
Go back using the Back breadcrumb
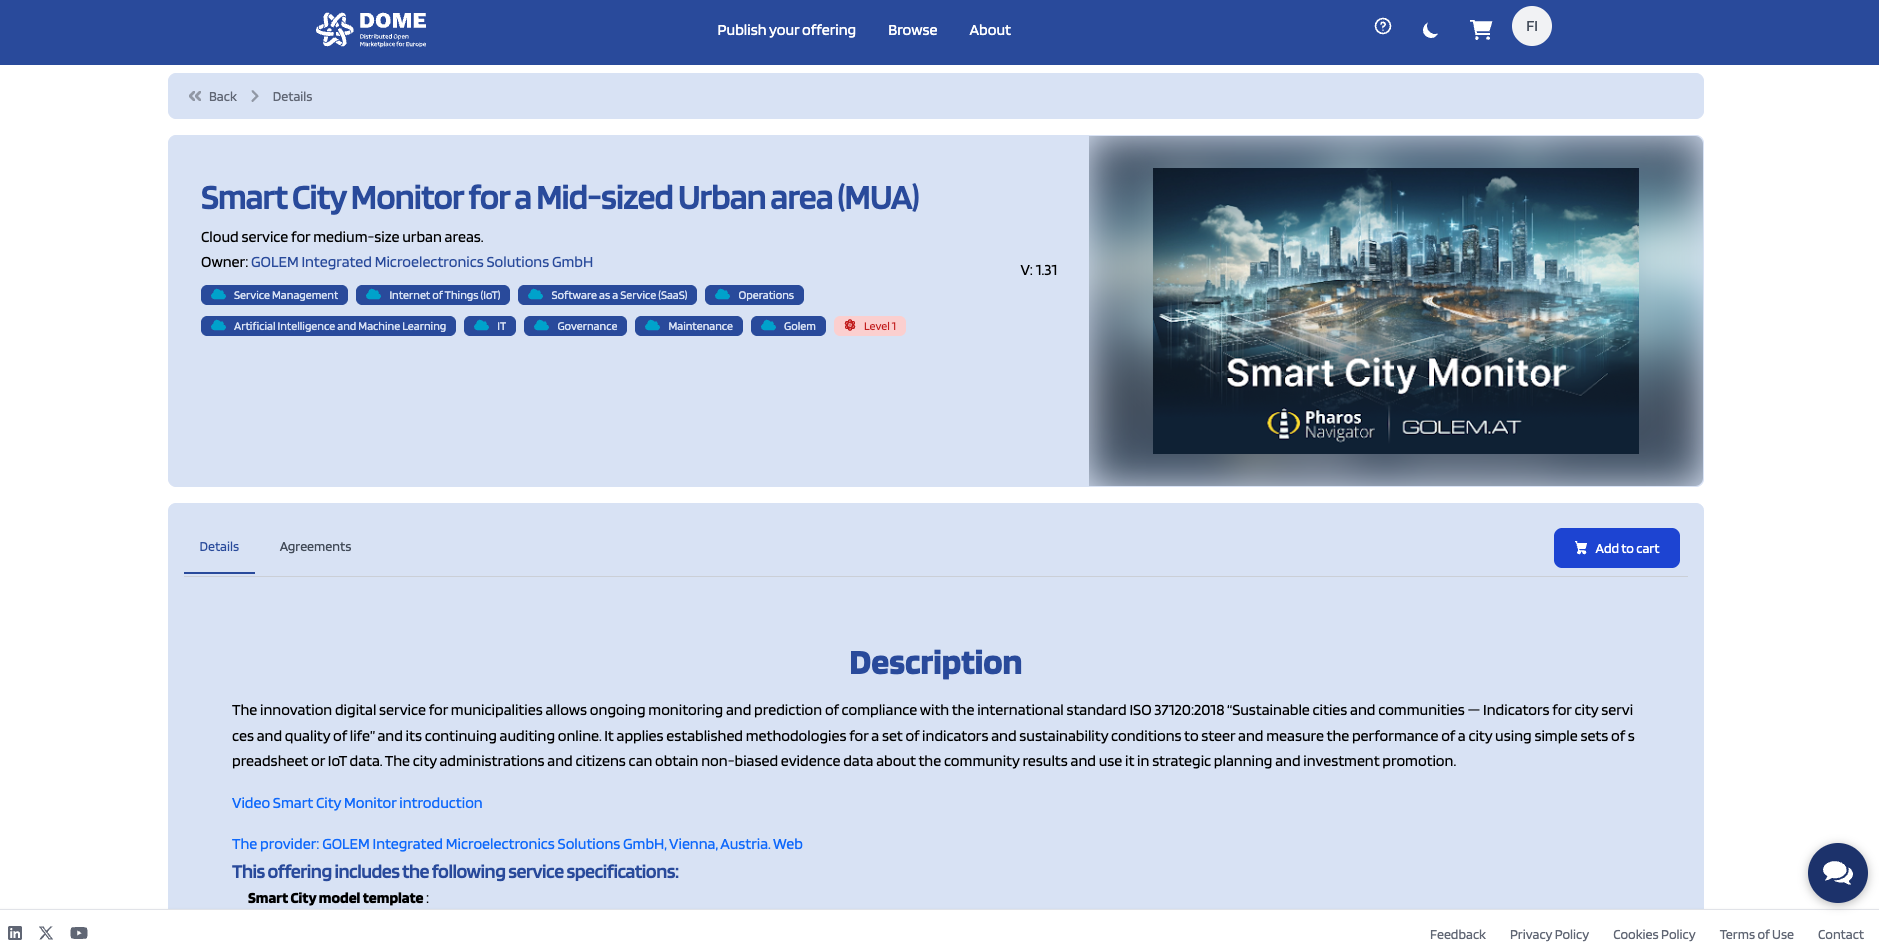click(x=213, y=97)
